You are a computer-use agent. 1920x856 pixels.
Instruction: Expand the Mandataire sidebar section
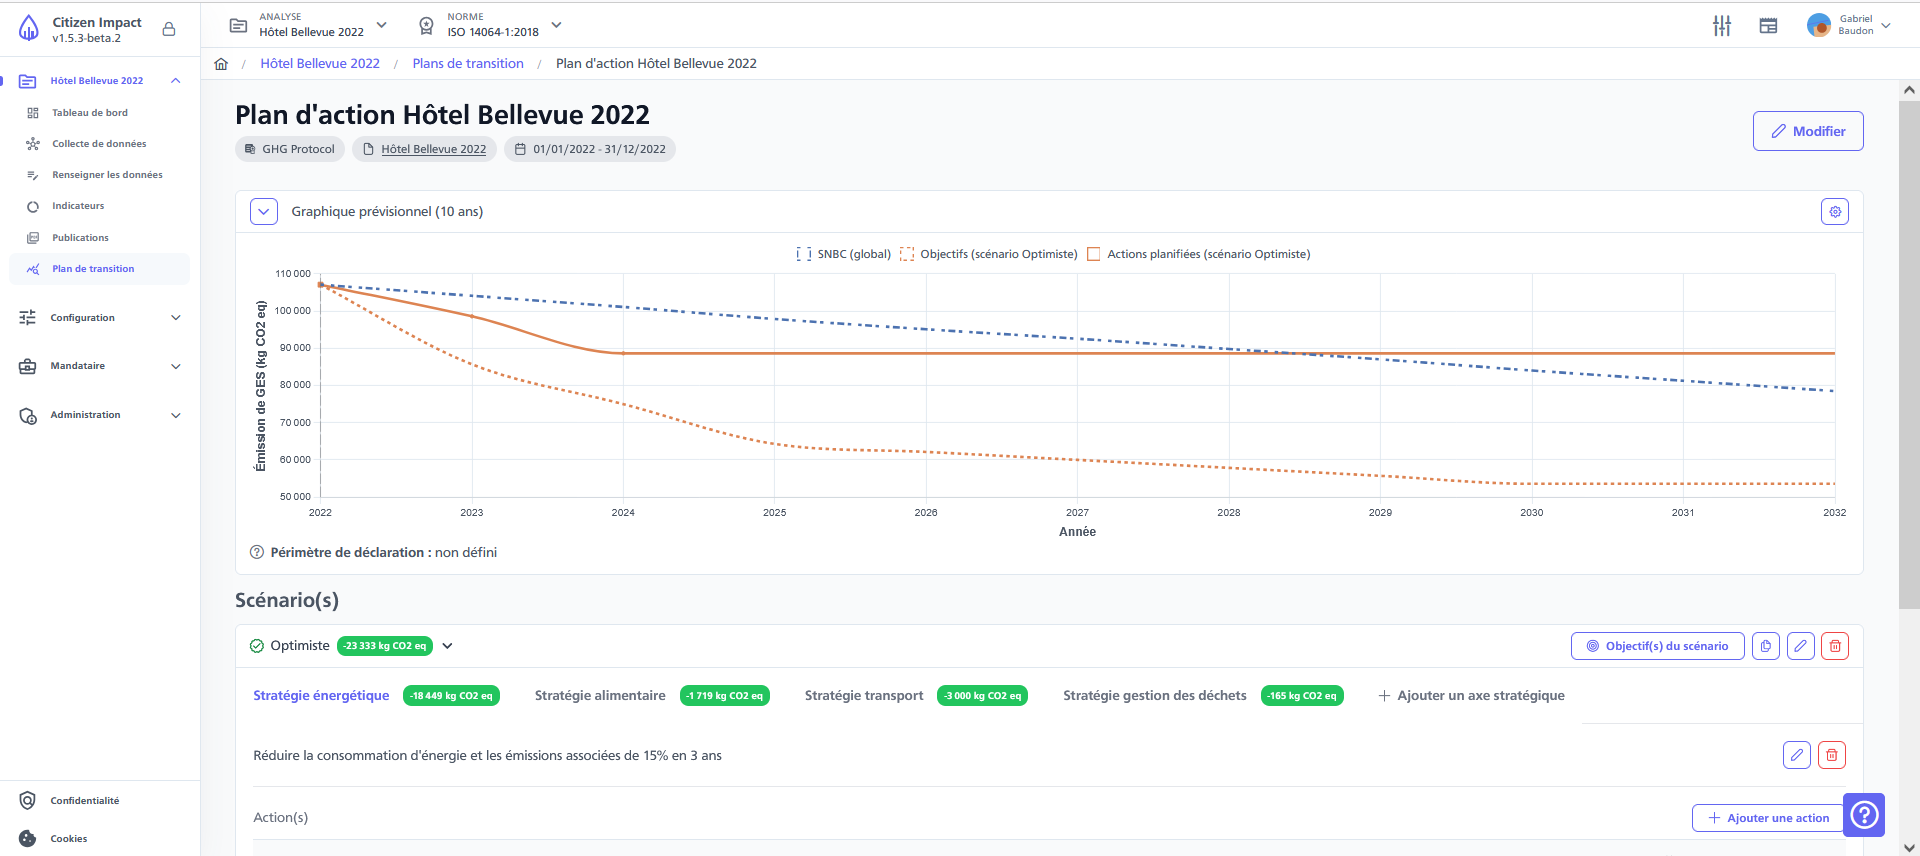coord(176,366)
